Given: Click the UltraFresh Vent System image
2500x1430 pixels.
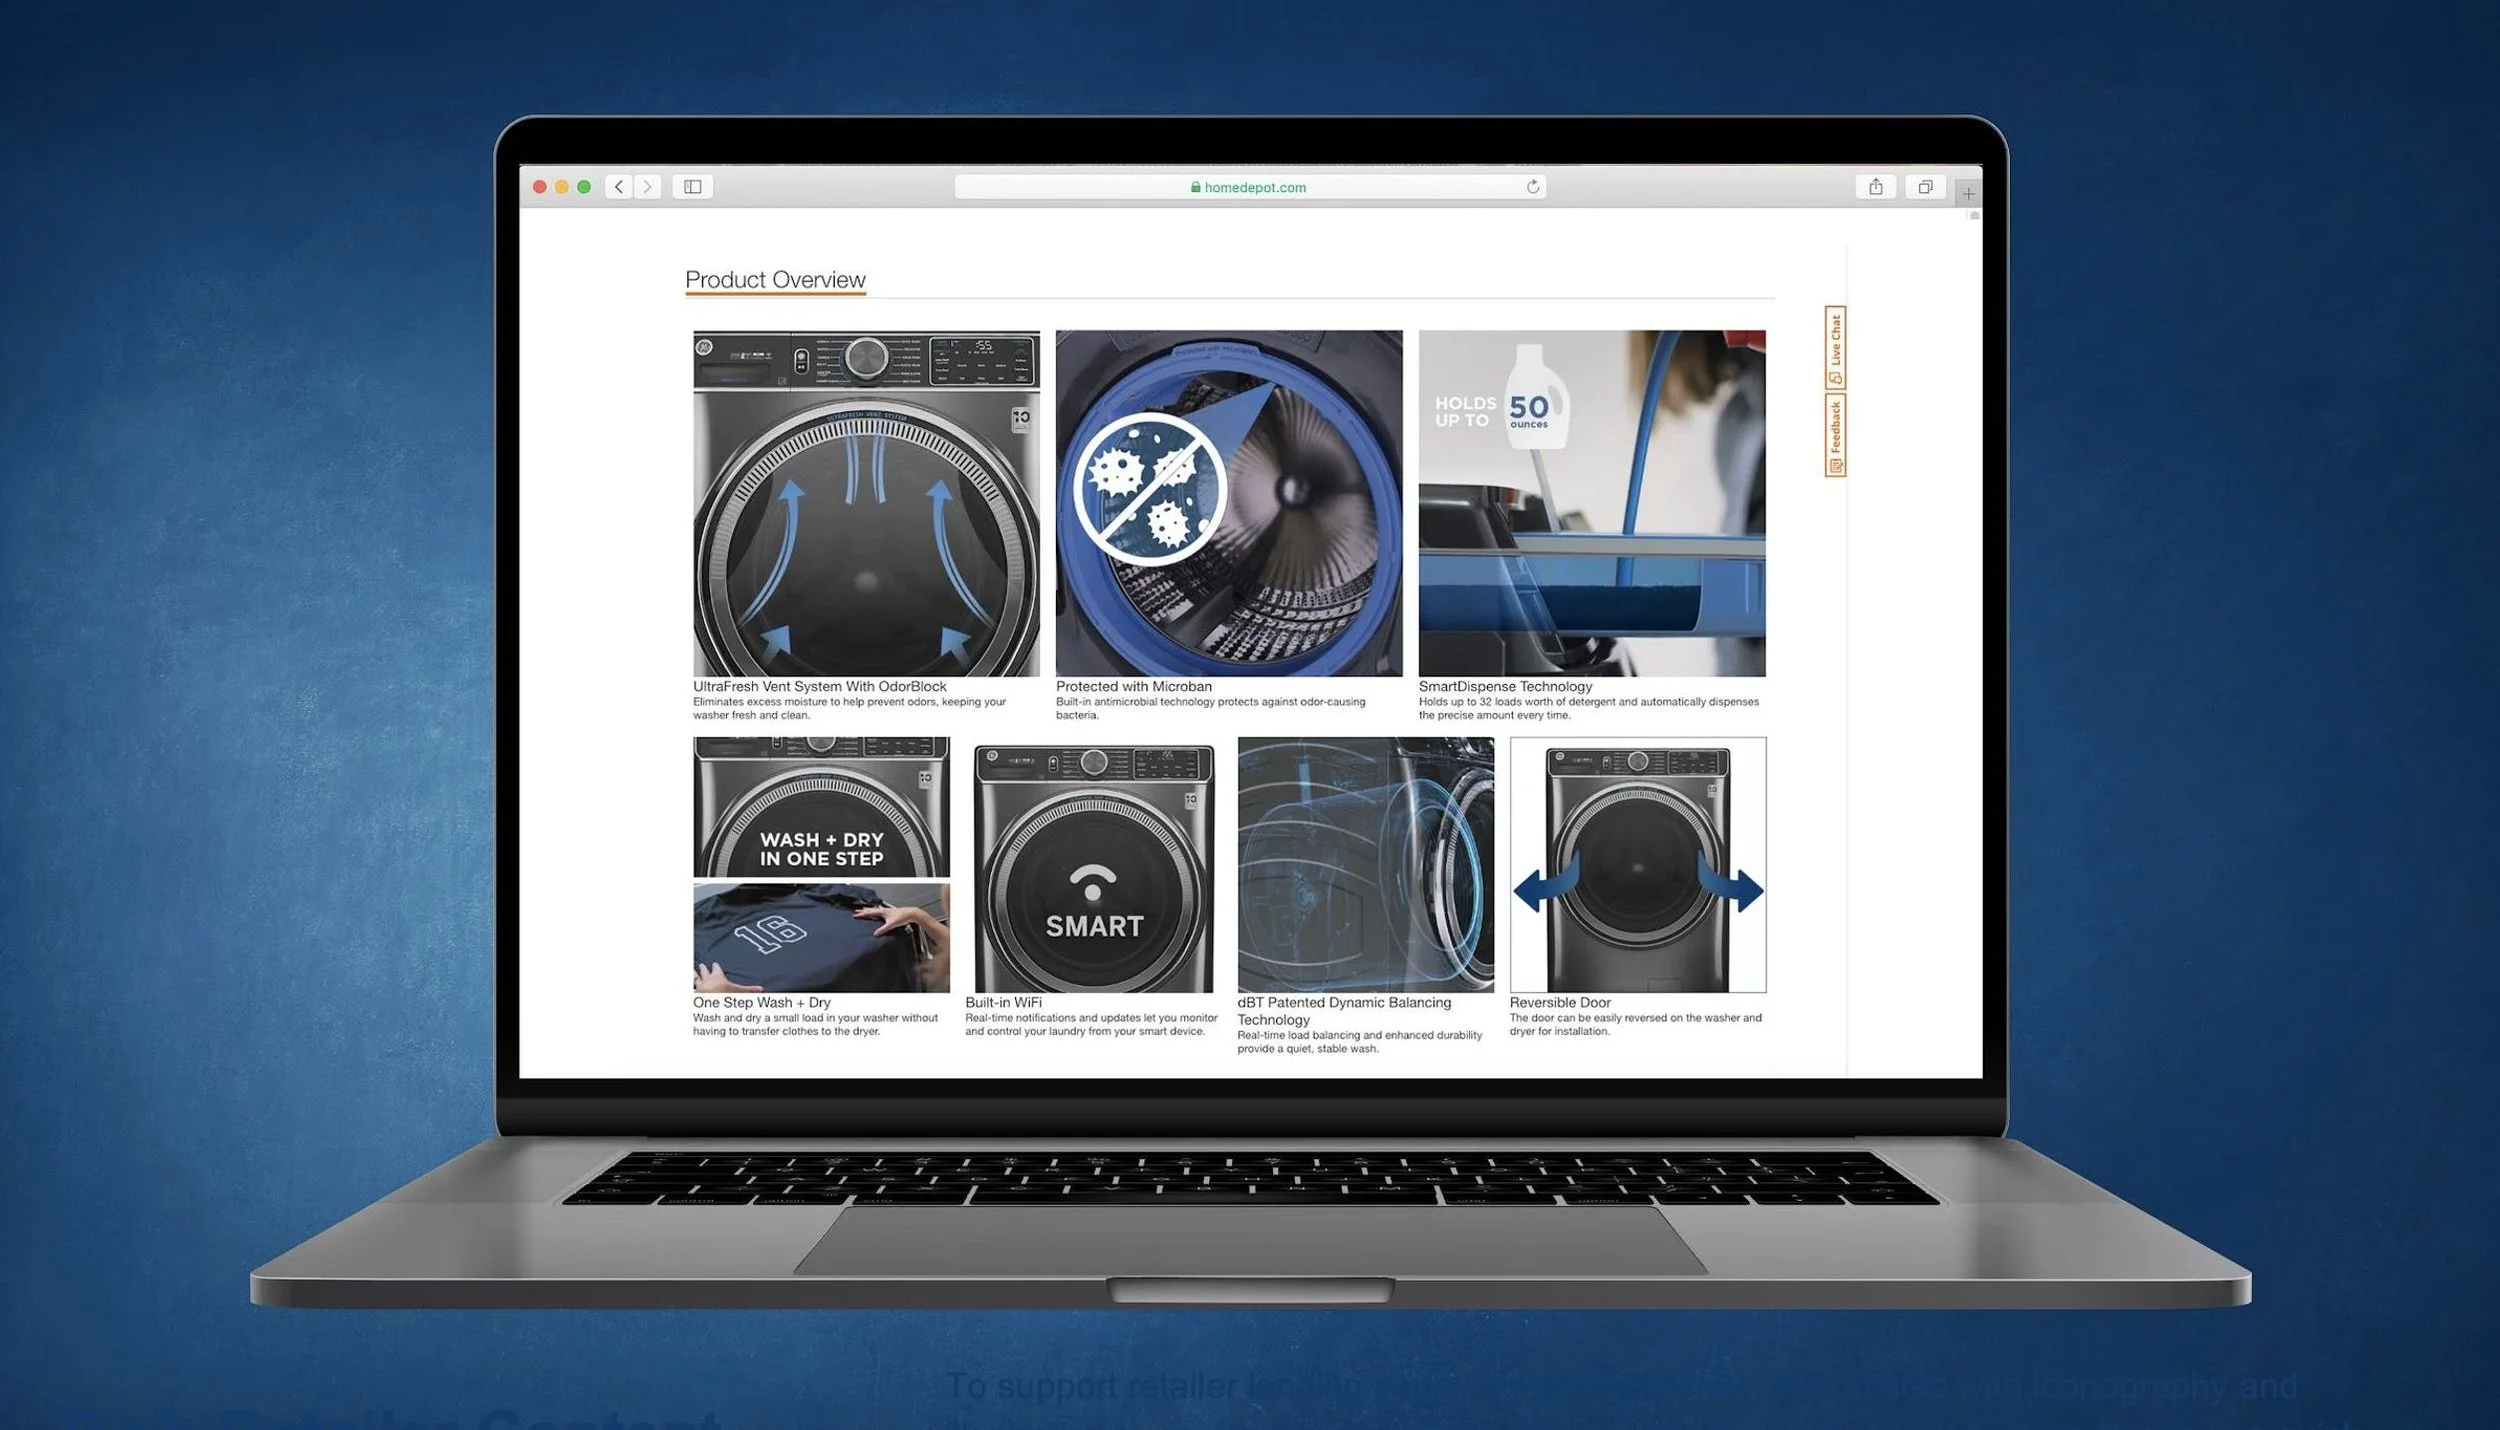Looking at the screenshot, I should 866,503.
